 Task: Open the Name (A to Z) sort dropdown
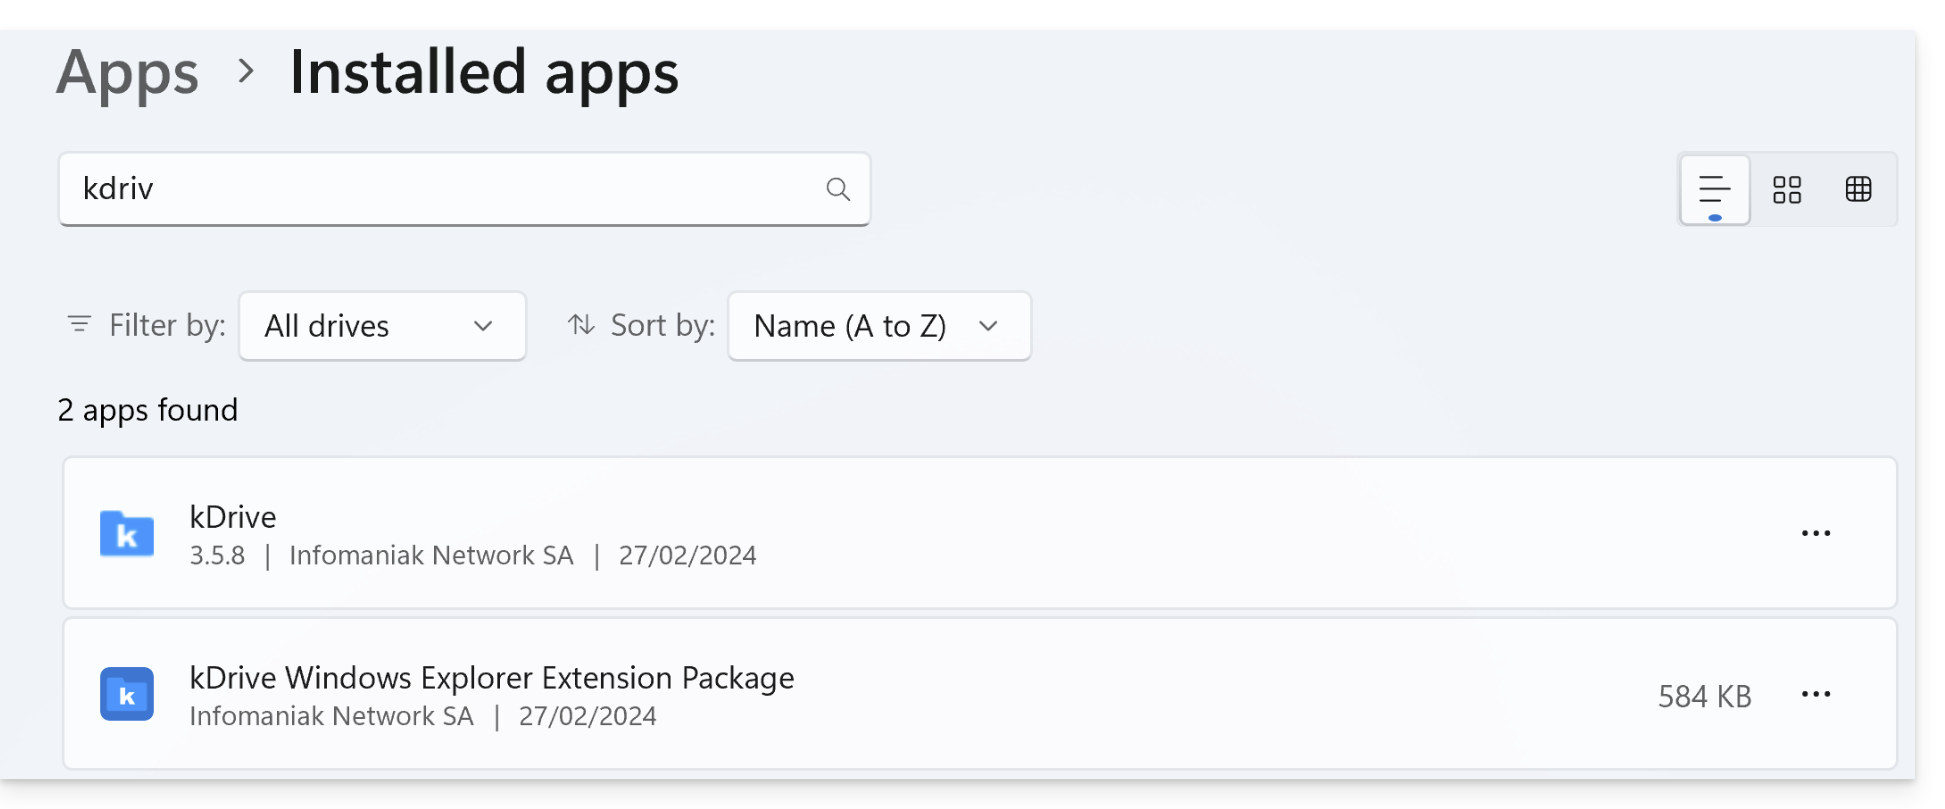click(879, 326)
